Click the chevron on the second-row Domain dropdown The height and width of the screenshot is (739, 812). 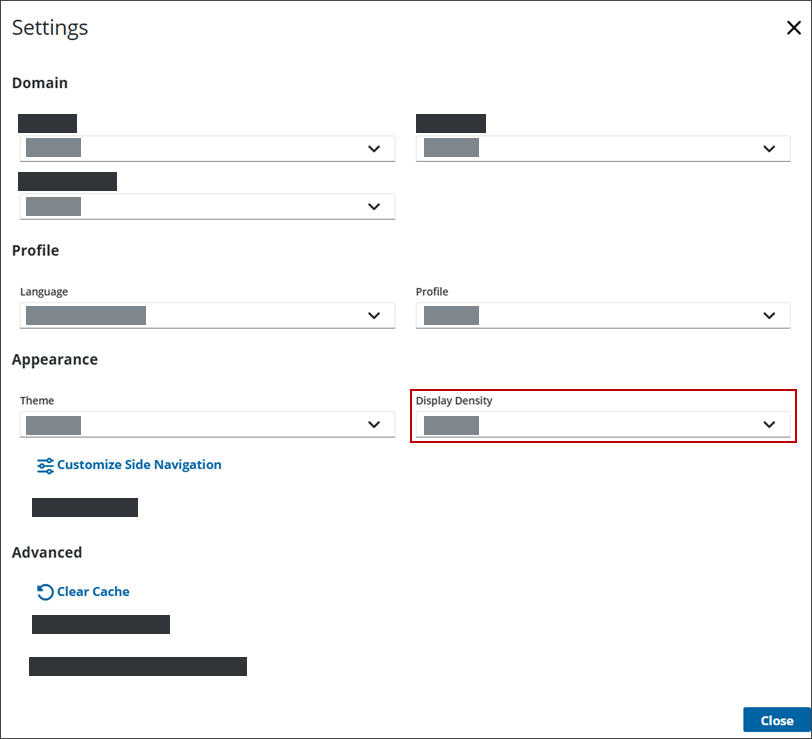pos(374,207)
